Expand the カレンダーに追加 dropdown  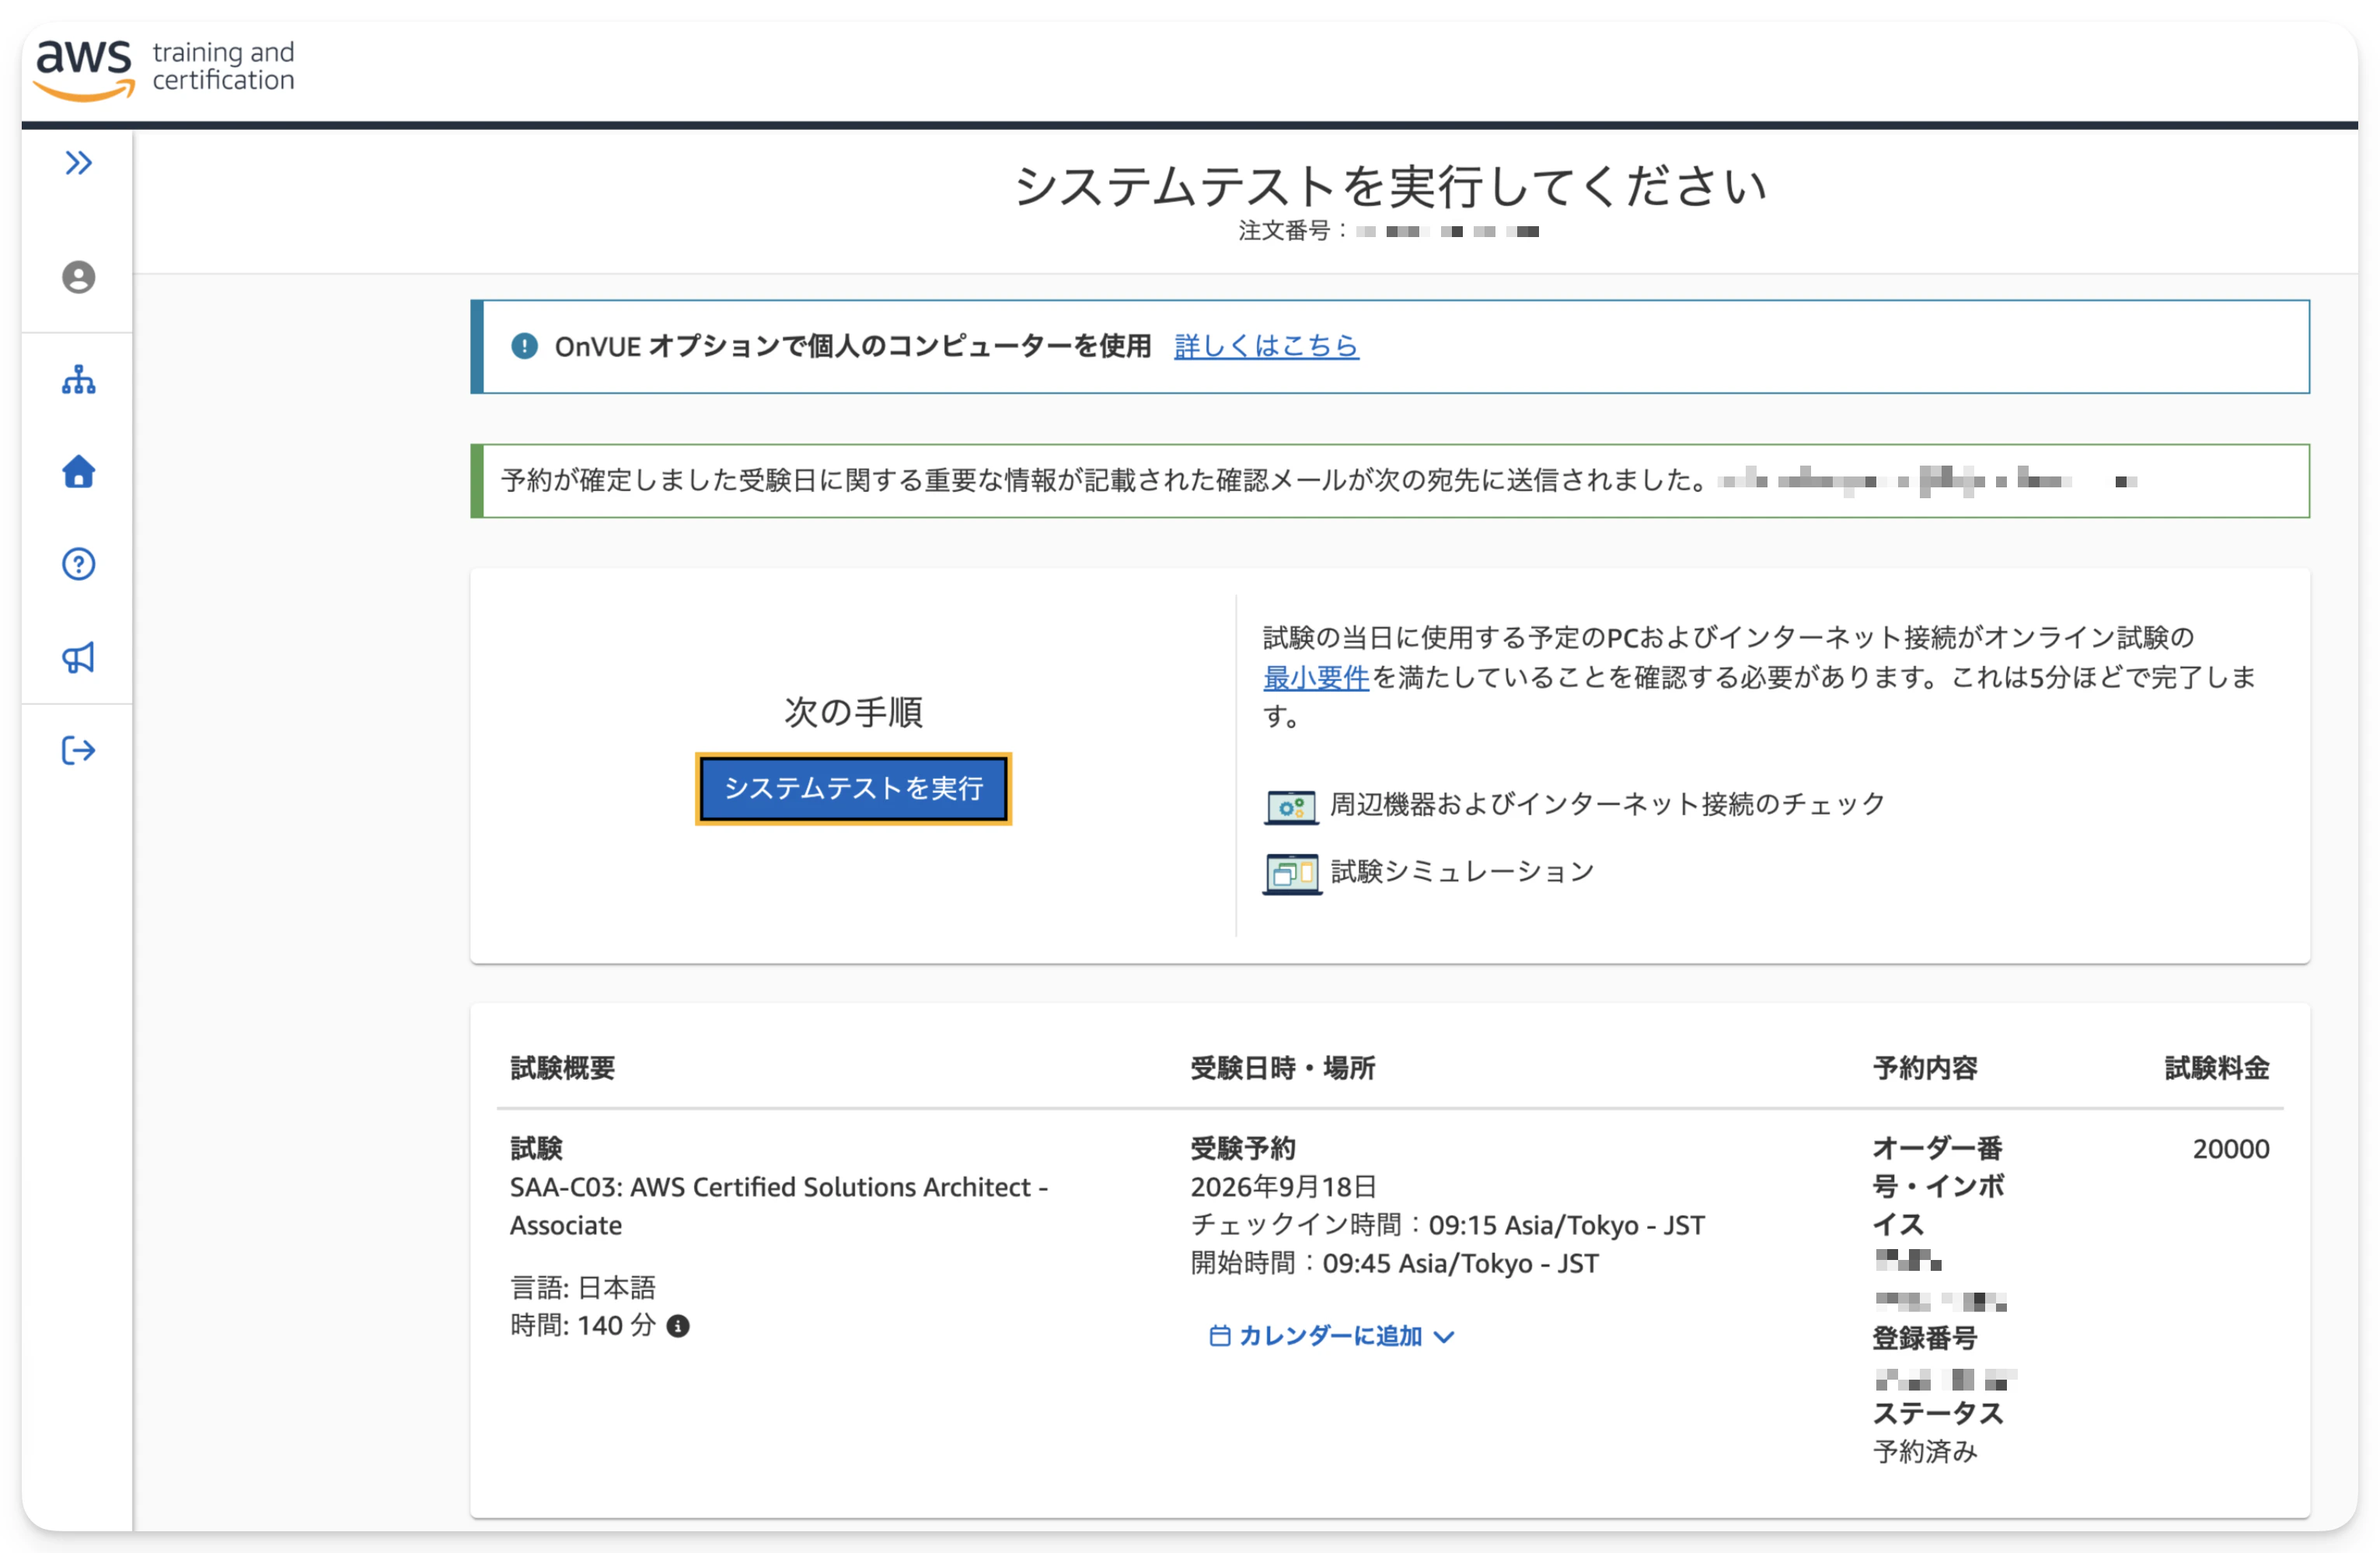click(1332, 1336)
